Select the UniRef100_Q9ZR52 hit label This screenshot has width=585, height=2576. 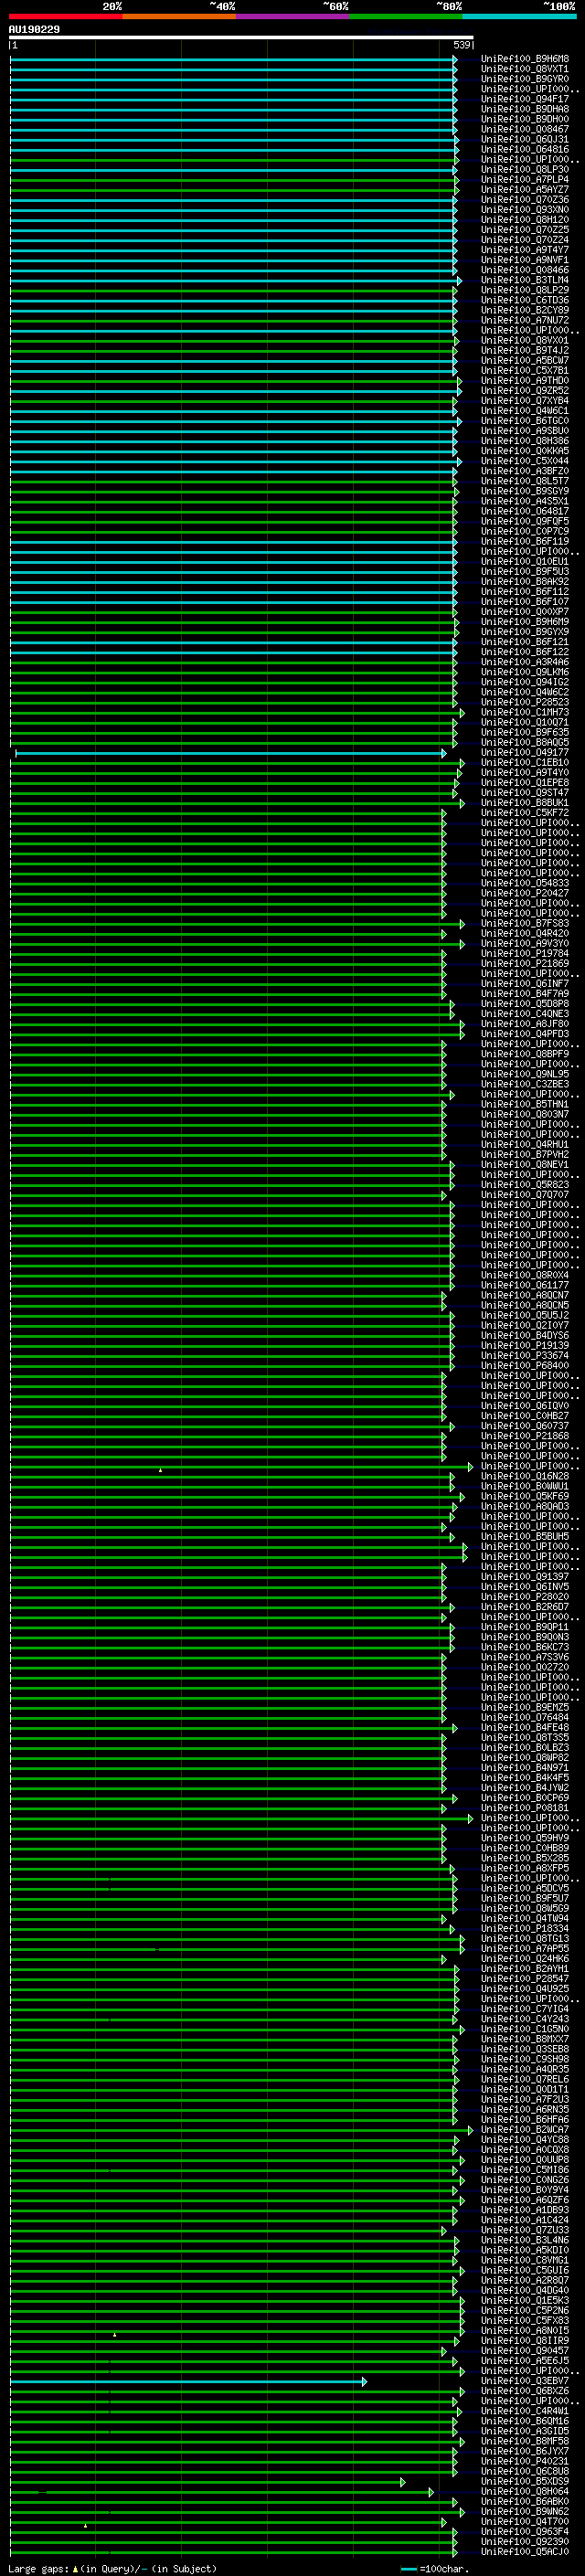tap(525, 391)
